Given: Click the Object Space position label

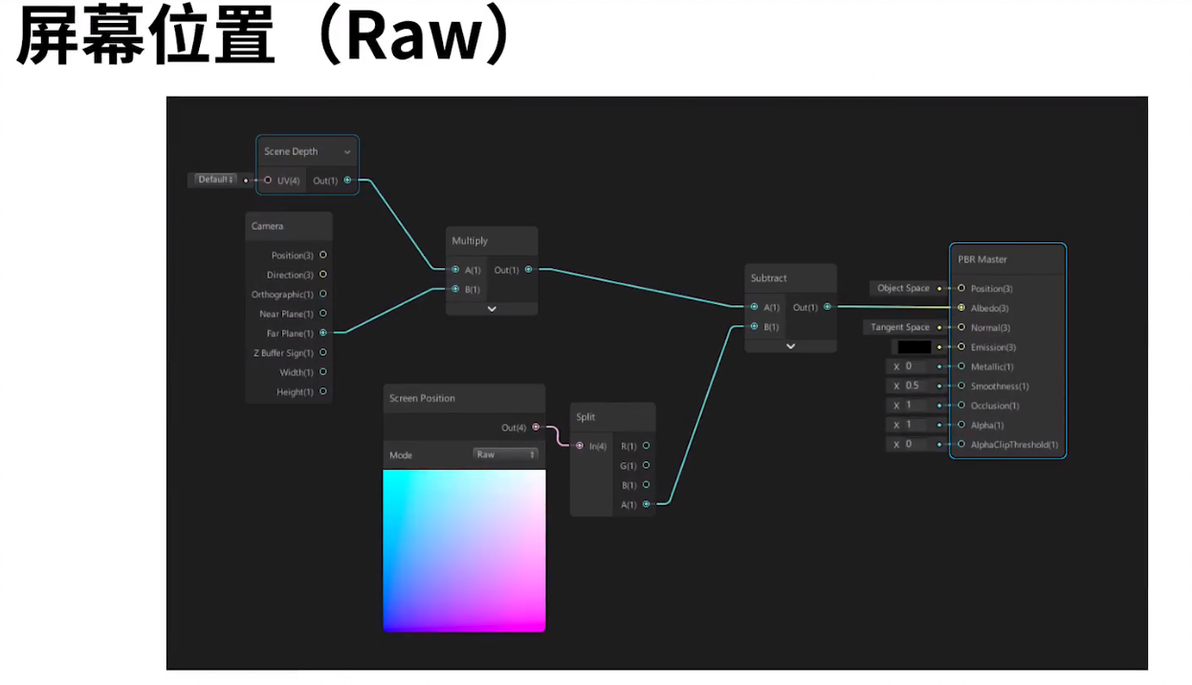Looking at the screenshot, I should coord(903,288).
